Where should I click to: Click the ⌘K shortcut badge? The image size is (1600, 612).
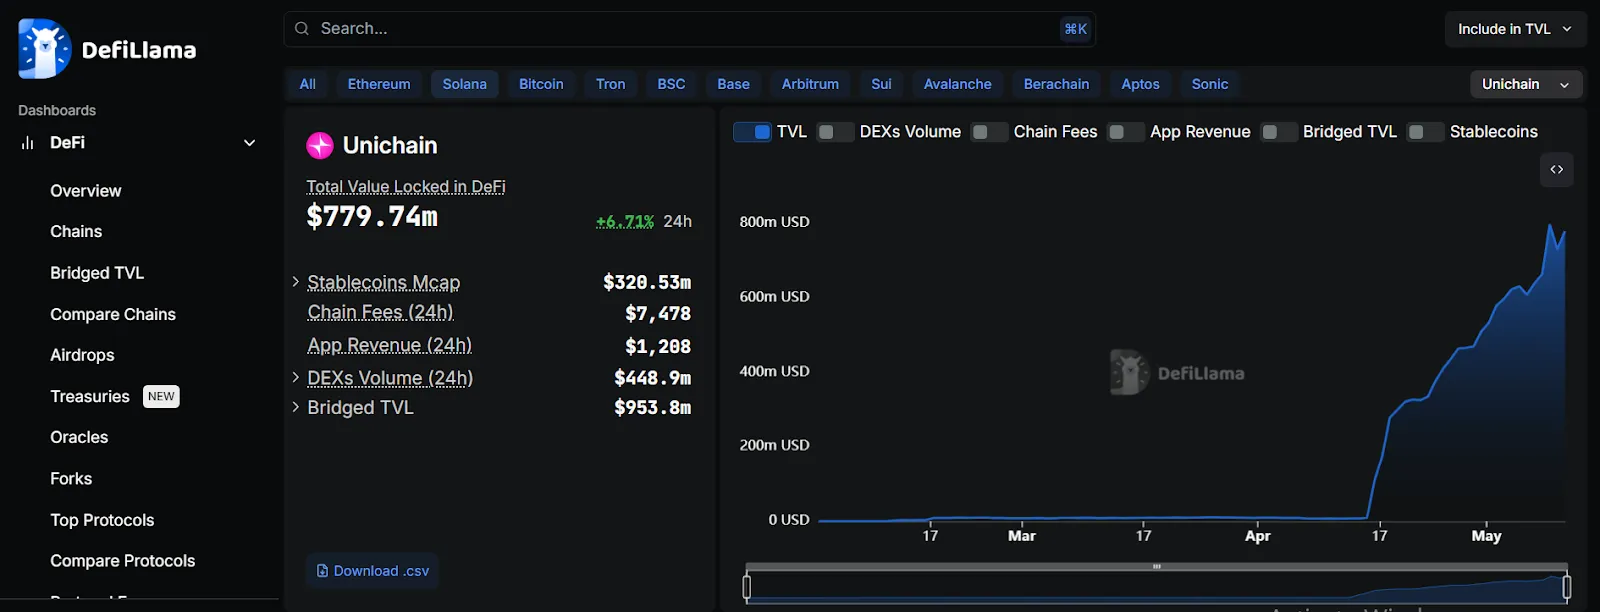1076,29
